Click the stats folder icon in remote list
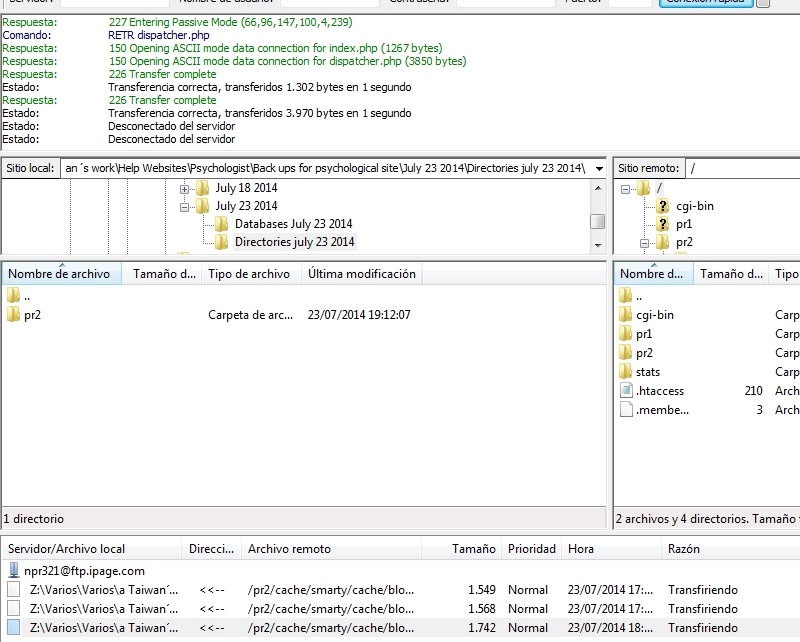 [626, 371]
